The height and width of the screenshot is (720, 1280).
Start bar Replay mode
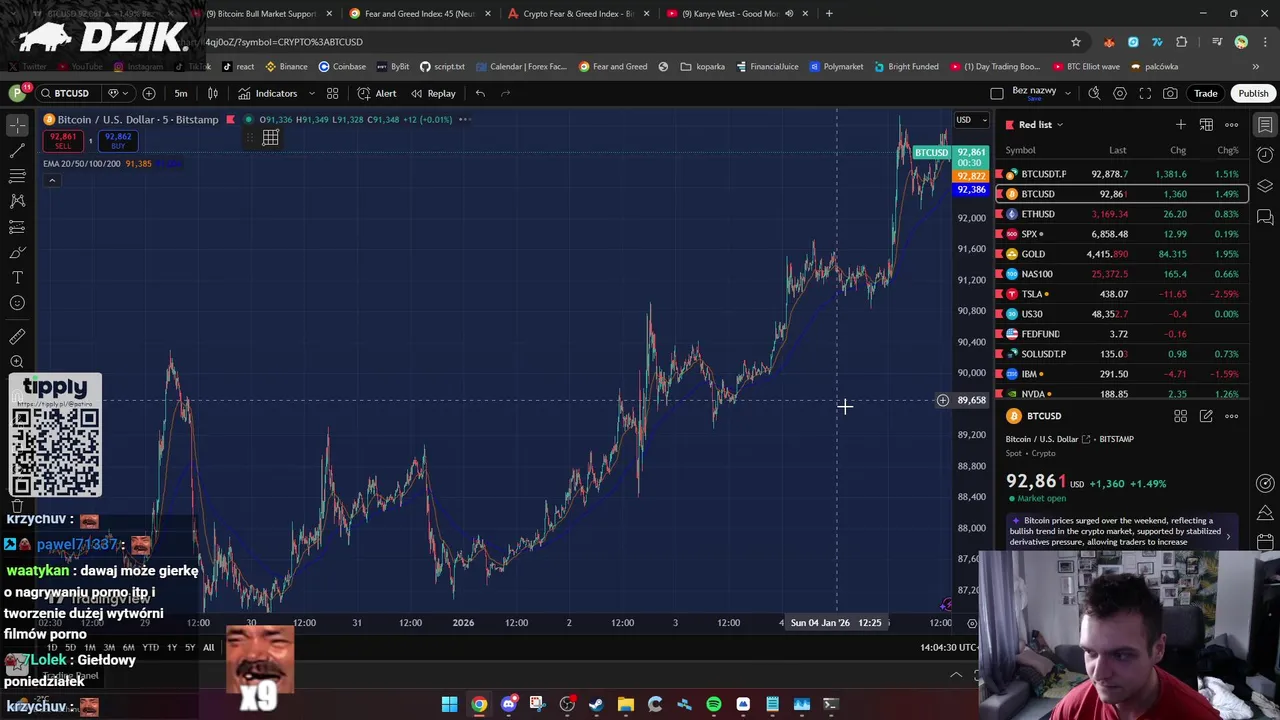click(432, 93)
